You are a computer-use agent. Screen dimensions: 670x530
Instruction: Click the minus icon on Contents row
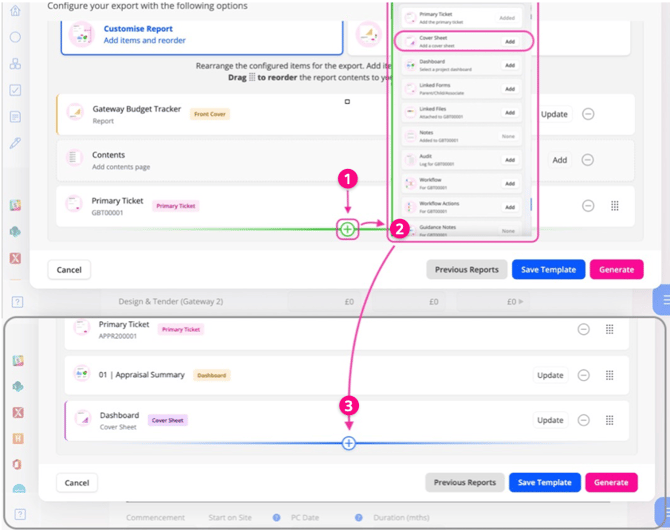pyautogui.click(x=588, y=160)
